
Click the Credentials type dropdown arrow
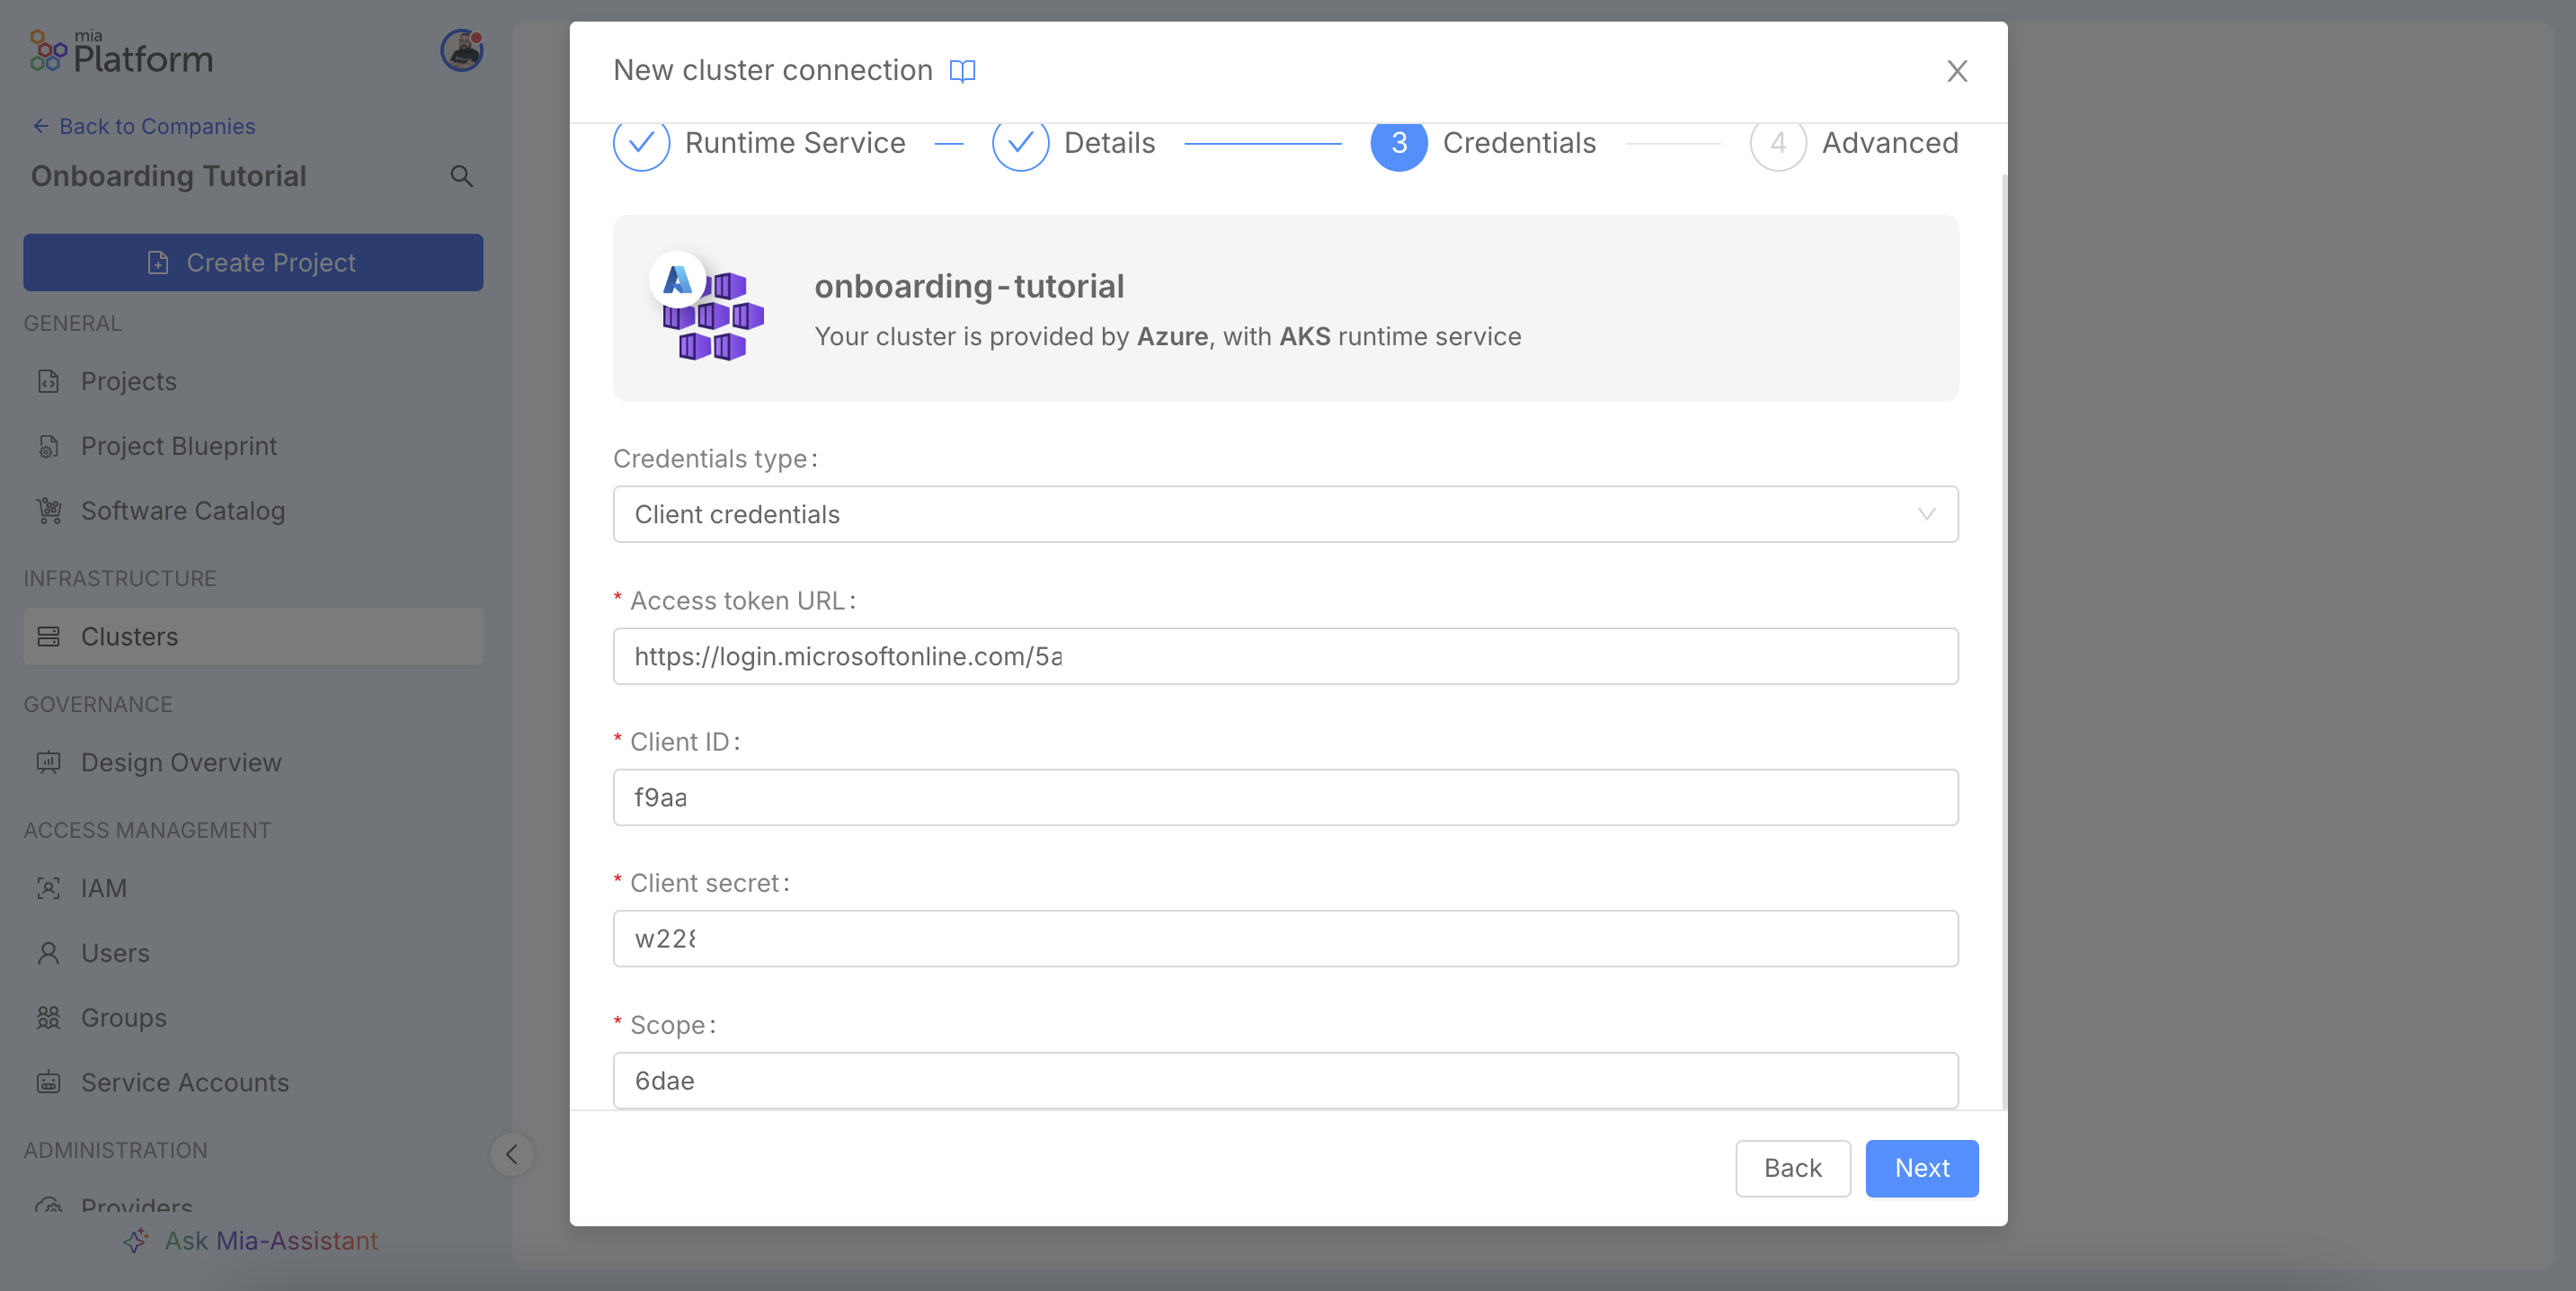click(1926, 514)
